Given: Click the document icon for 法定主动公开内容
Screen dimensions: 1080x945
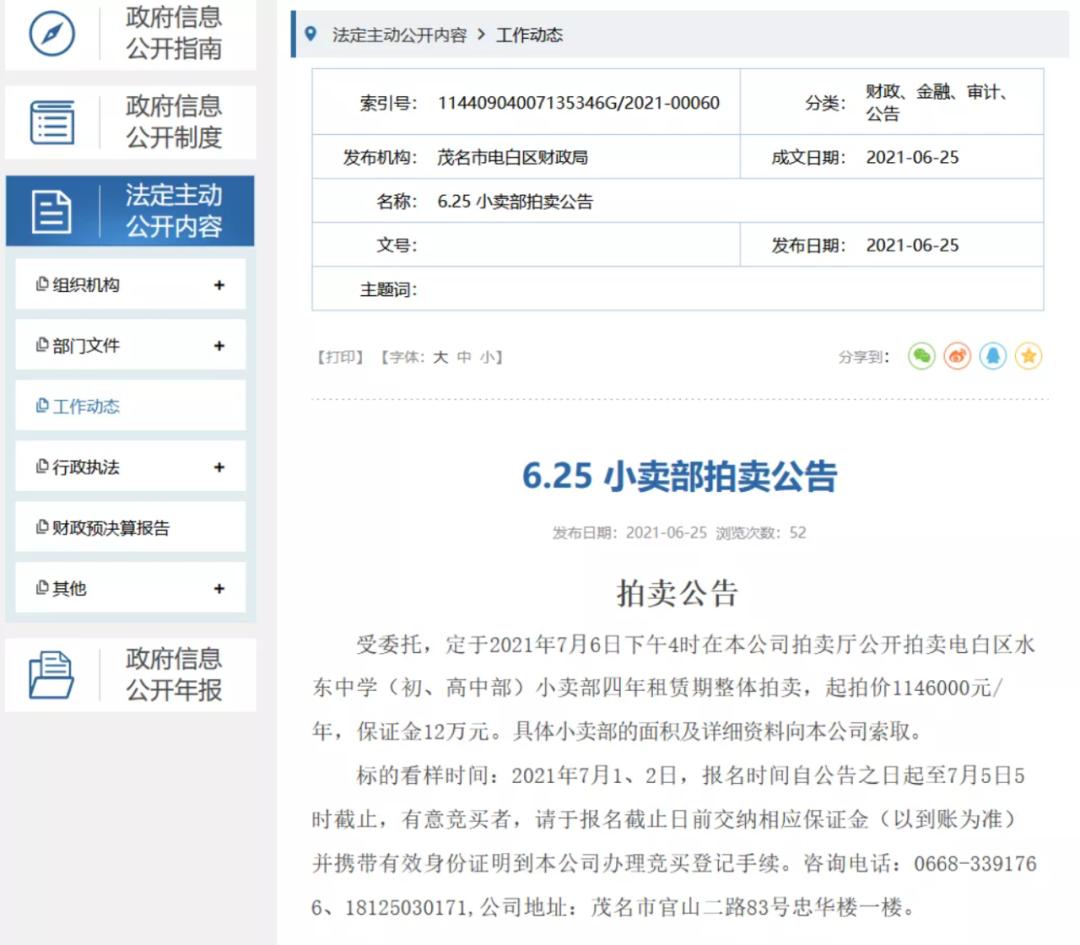Looking at the screenshot, I should pyautogui.click(x=52, y=211).
